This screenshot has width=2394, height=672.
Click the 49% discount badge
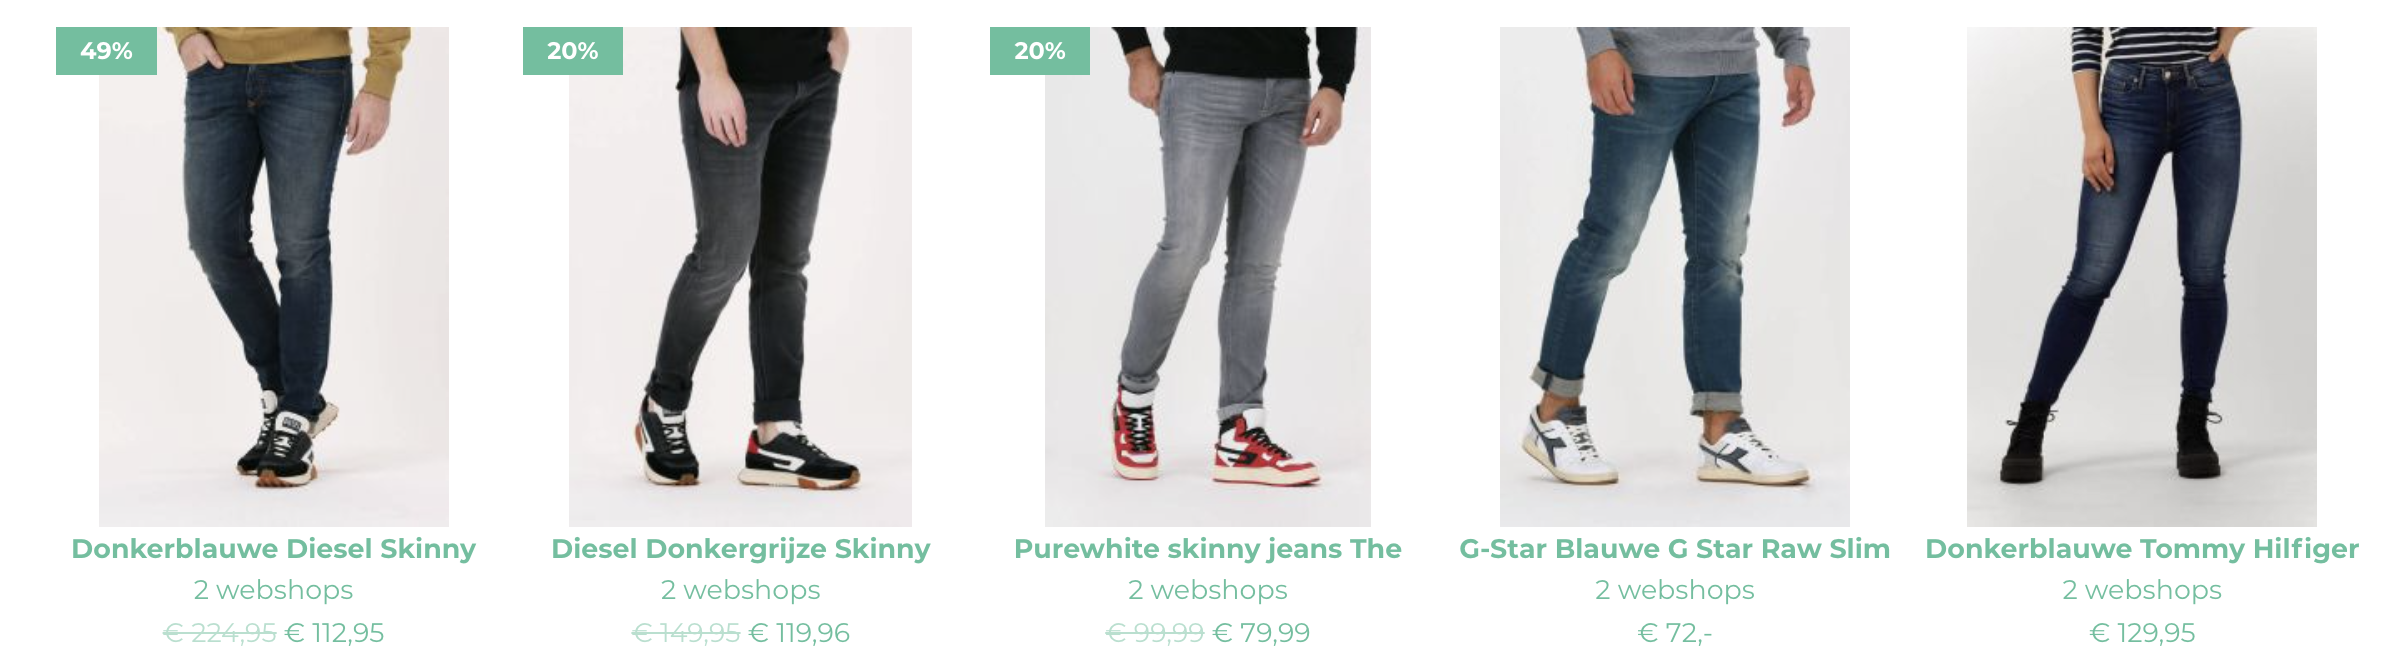coord(106,51)
